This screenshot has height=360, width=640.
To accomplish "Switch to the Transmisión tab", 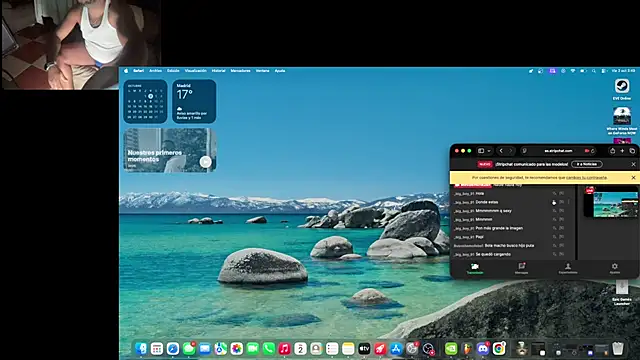I will 475,268.
